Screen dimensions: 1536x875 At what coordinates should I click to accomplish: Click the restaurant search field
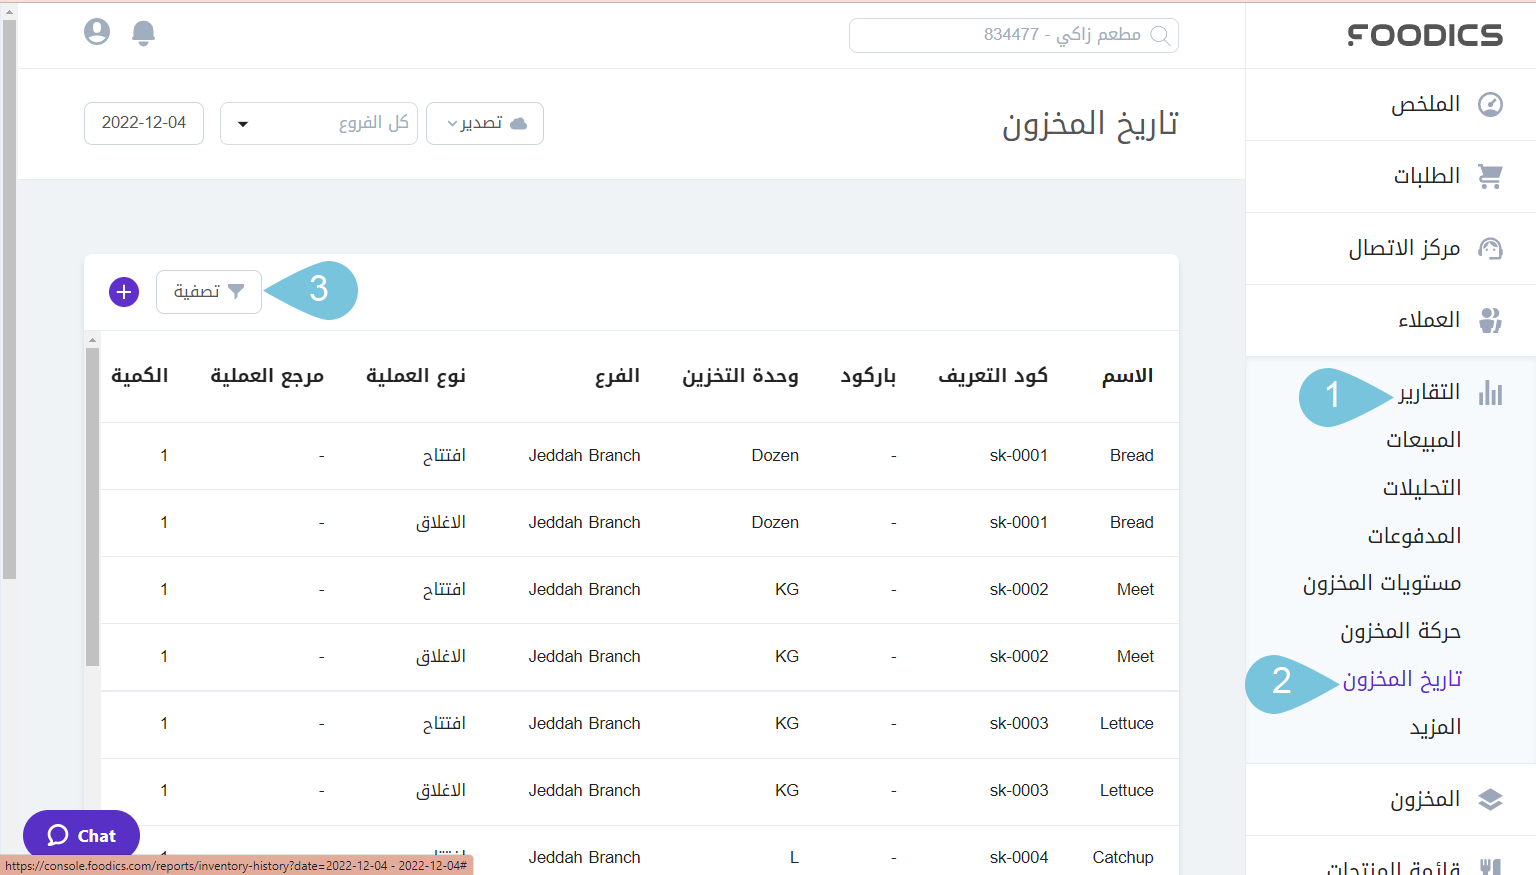pyautogui.click(x=1013, y=35)
